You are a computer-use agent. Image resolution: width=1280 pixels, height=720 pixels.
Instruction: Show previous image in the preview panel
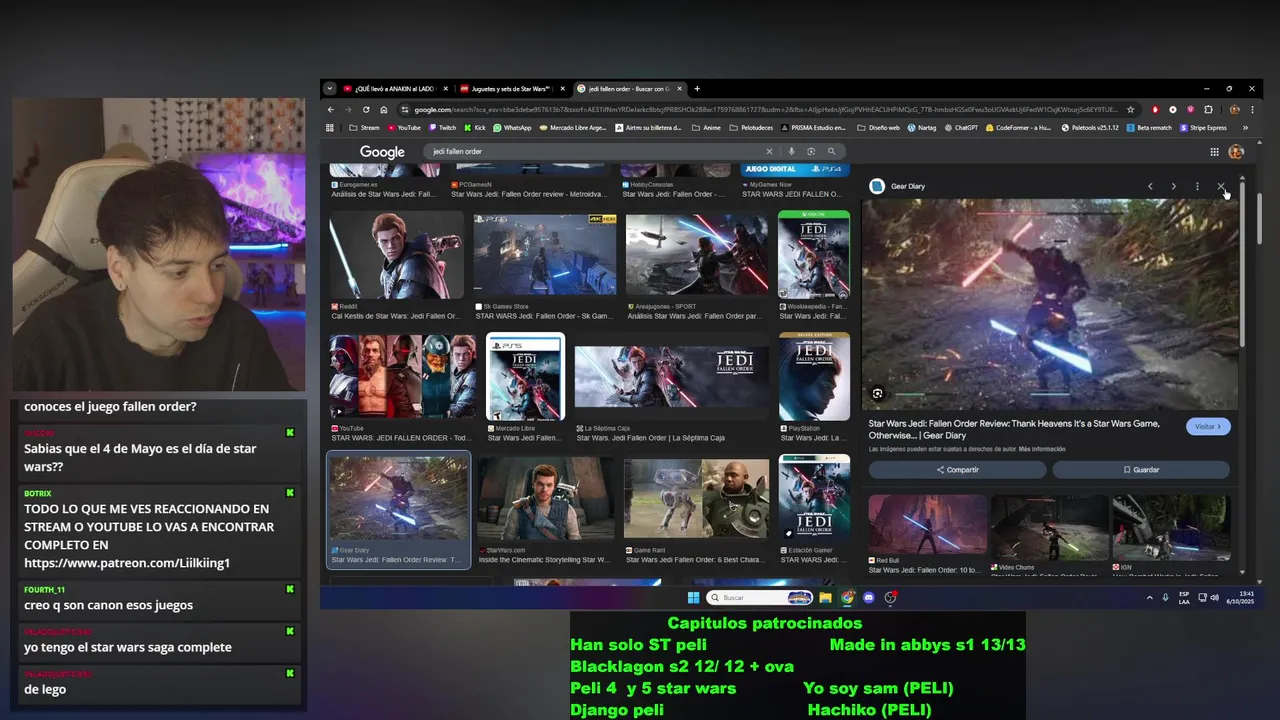[x=1150, y=186]
